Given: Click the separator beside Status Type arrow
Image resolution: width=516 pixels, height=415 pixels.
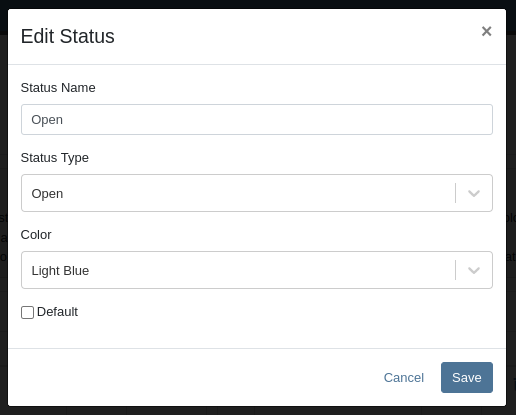Looking at the screenshot, I should coord(455,193).
